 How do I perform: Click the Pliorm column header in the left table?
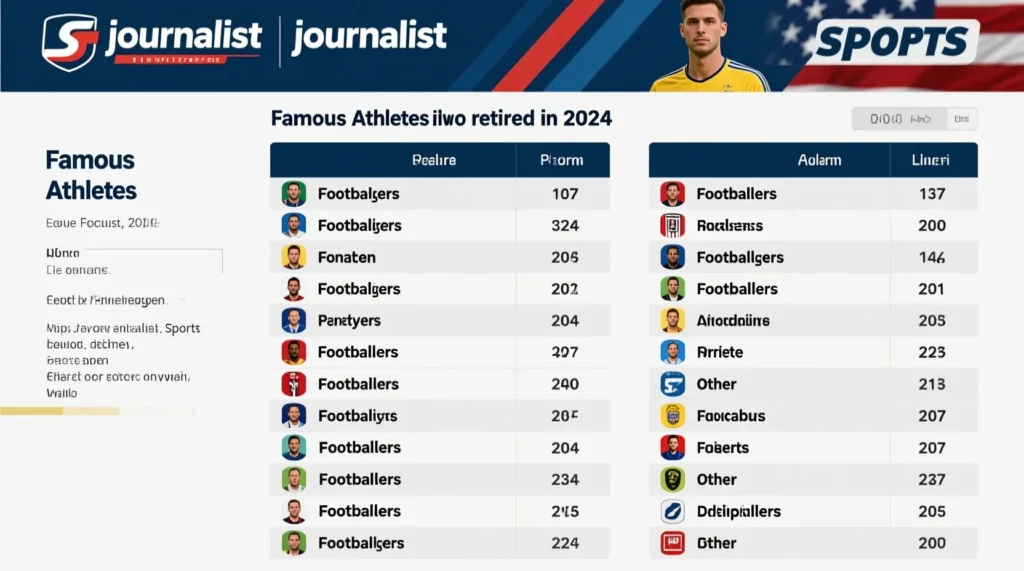tap(561, 160)
